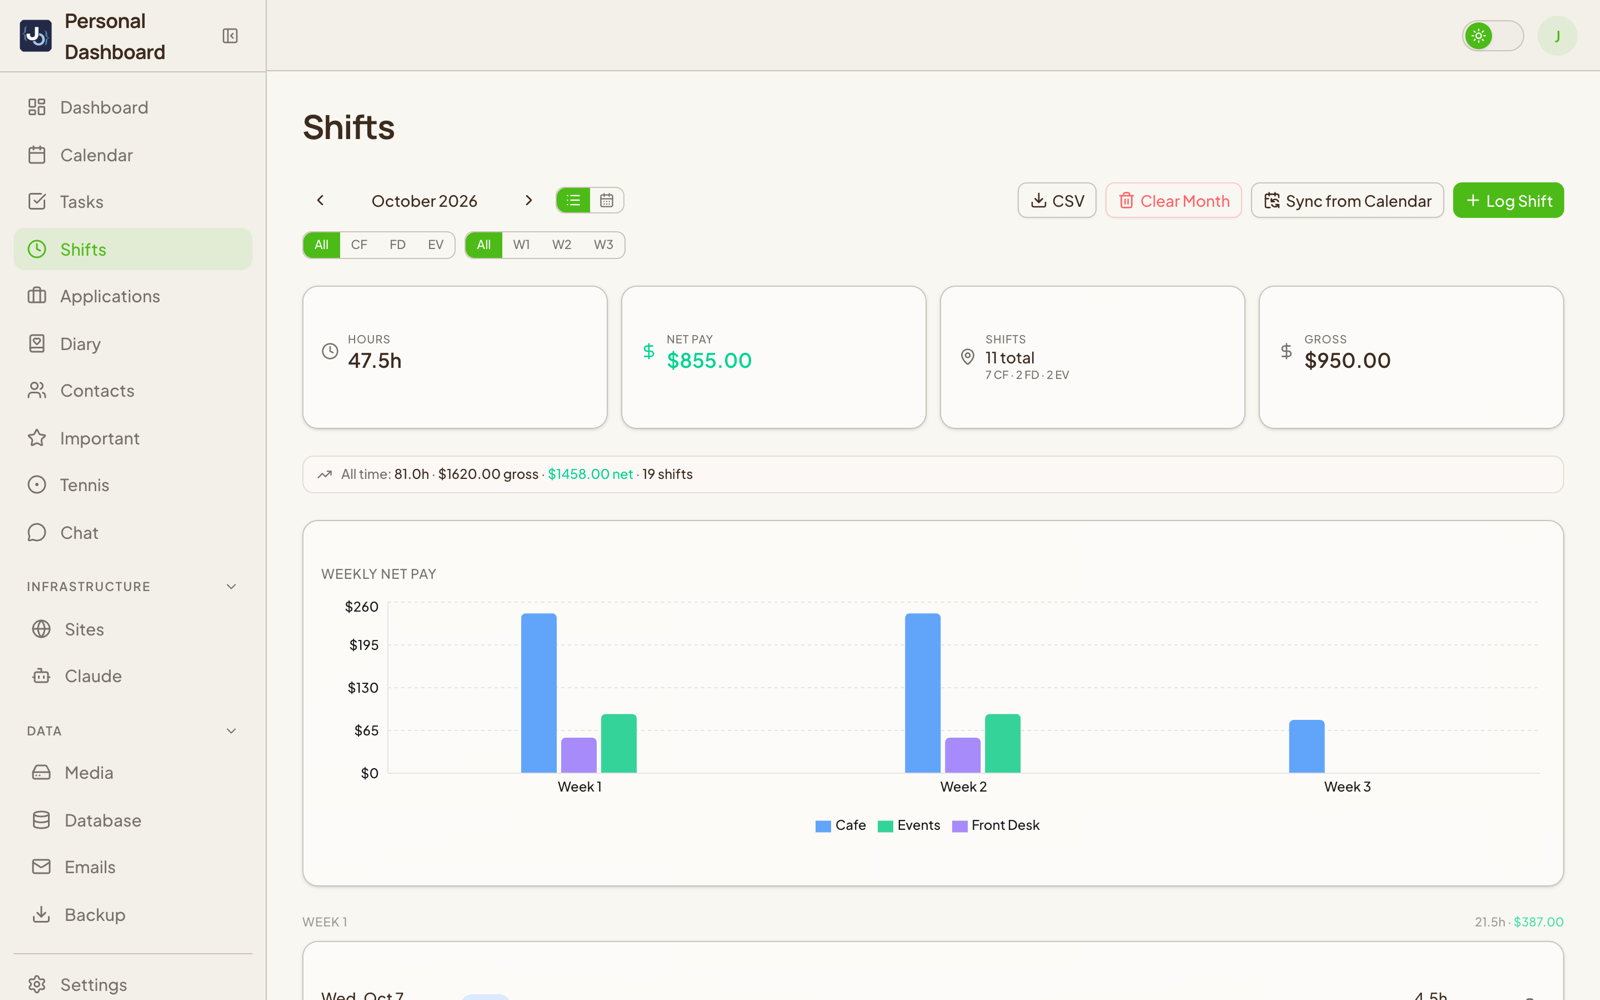
Task: Click Sync from Calendar button
Action: (x=1347, y=200)
